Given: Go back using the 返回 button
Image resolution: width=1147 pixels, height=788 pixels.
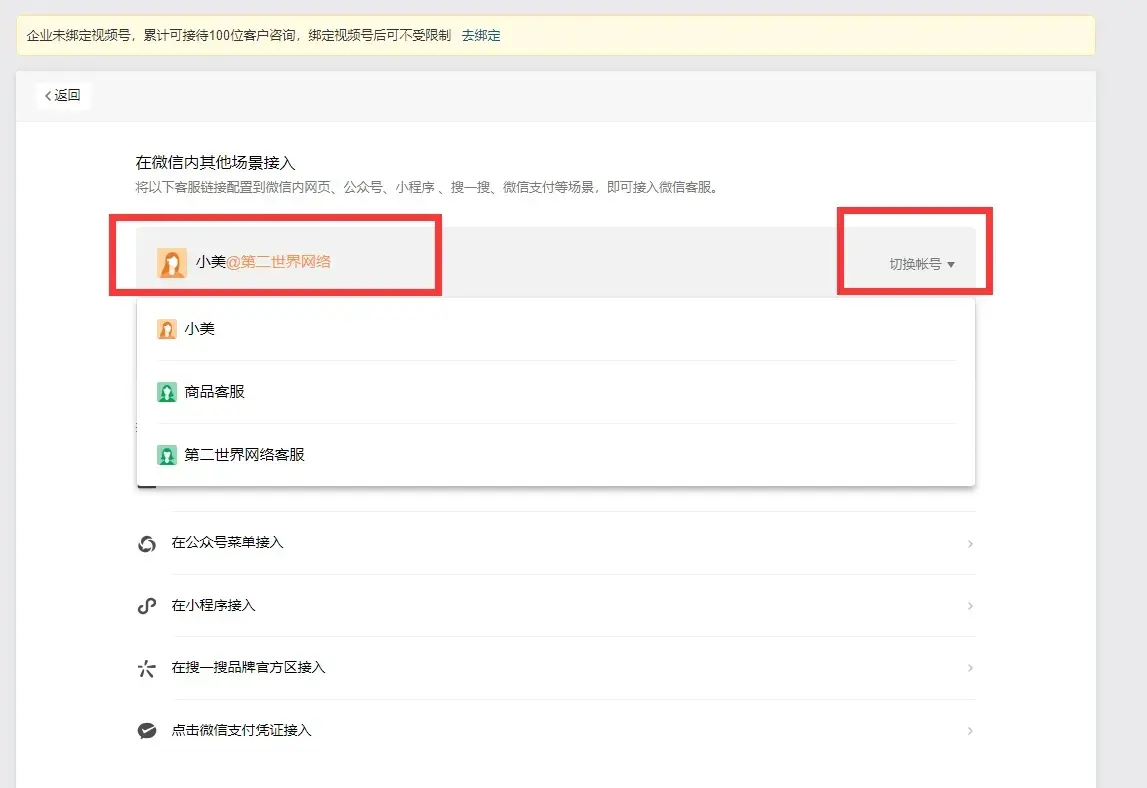Looking at the screenshot, I should point(62,96).
